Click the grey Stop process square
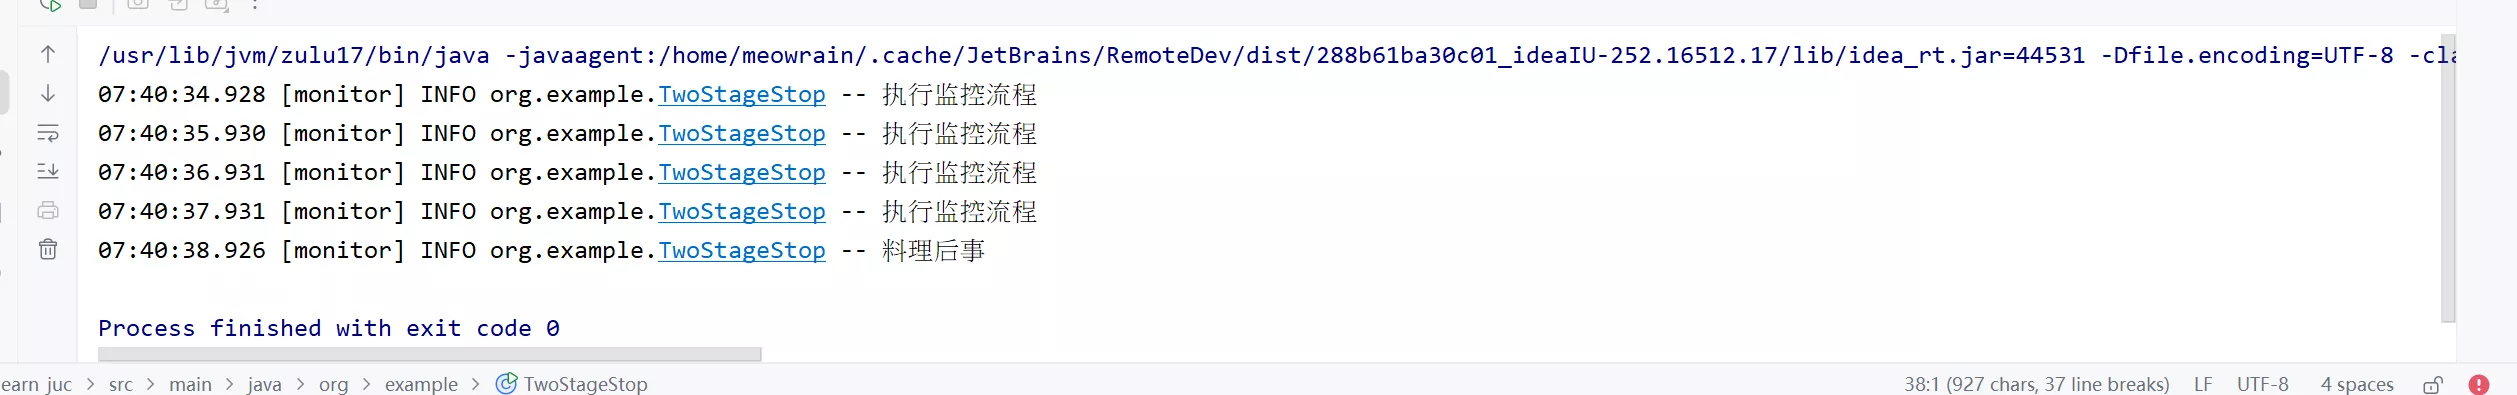The width and height of the screenshot is (2517, 395). (x=88, y=4)
